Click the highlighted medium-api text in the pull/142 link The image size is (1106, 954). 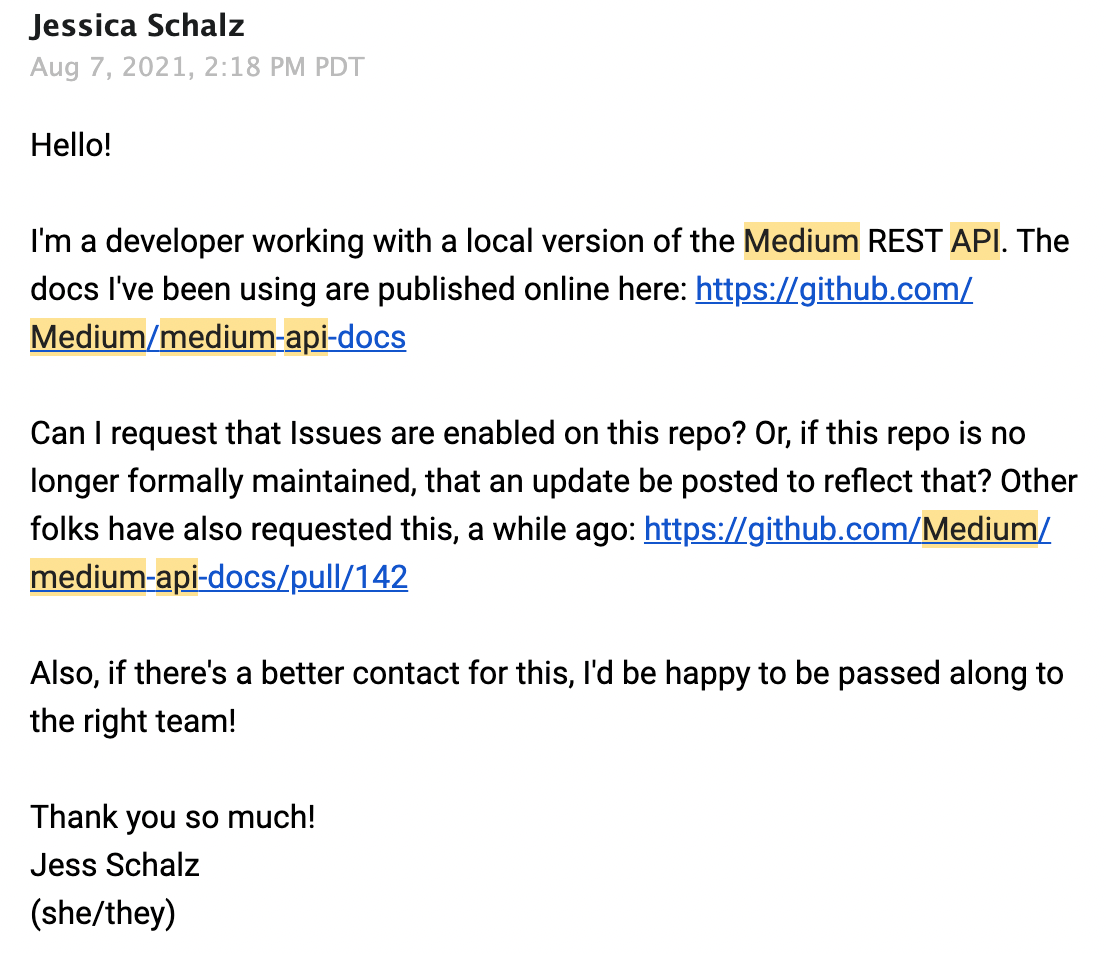tap(114, 577)
